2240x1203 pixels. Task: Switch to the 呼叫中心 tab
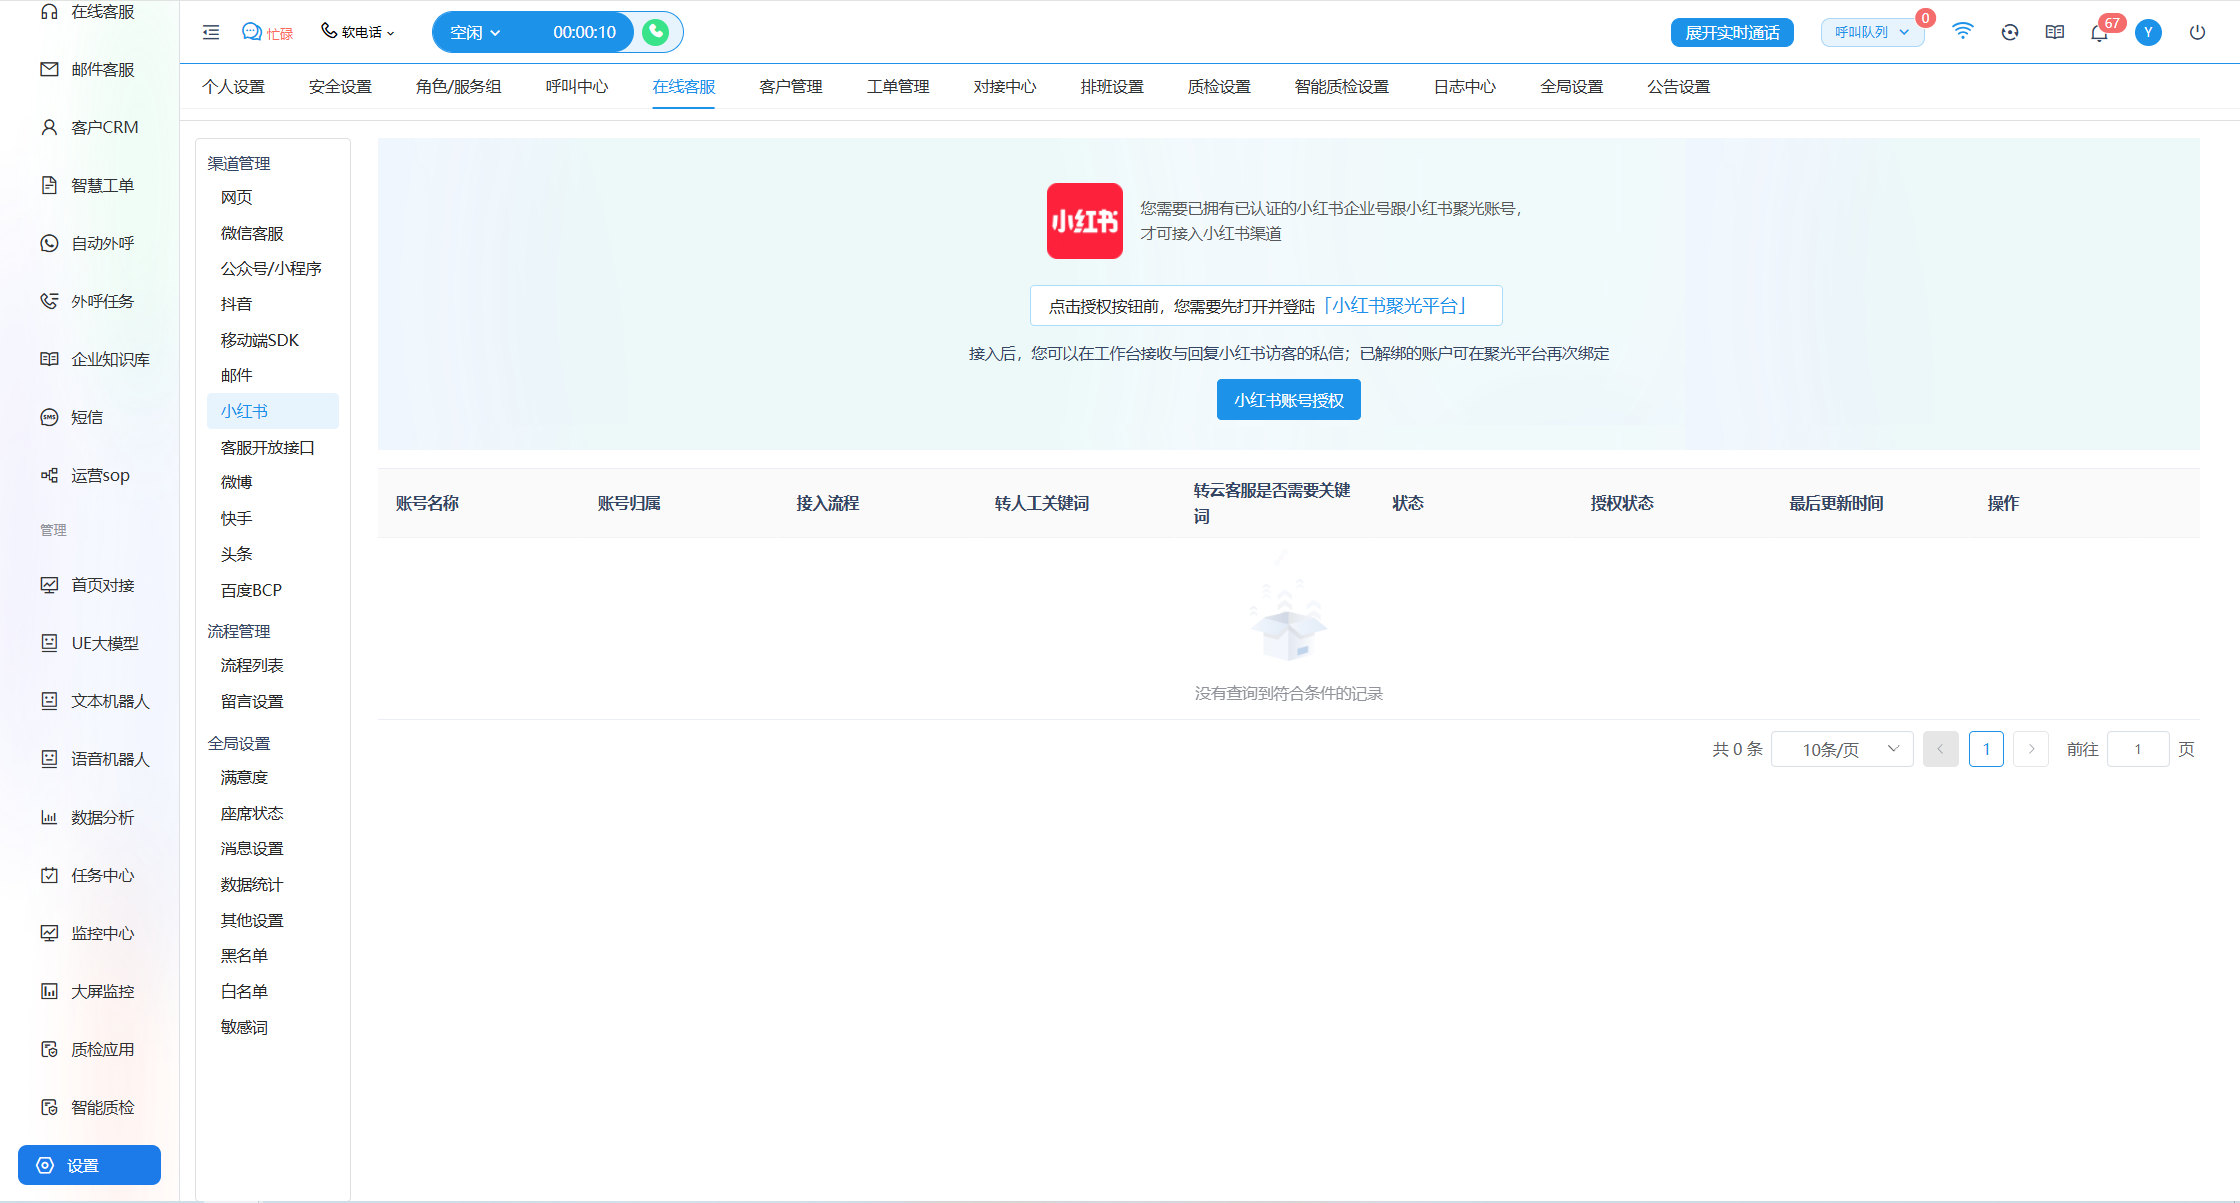(577, 87)
